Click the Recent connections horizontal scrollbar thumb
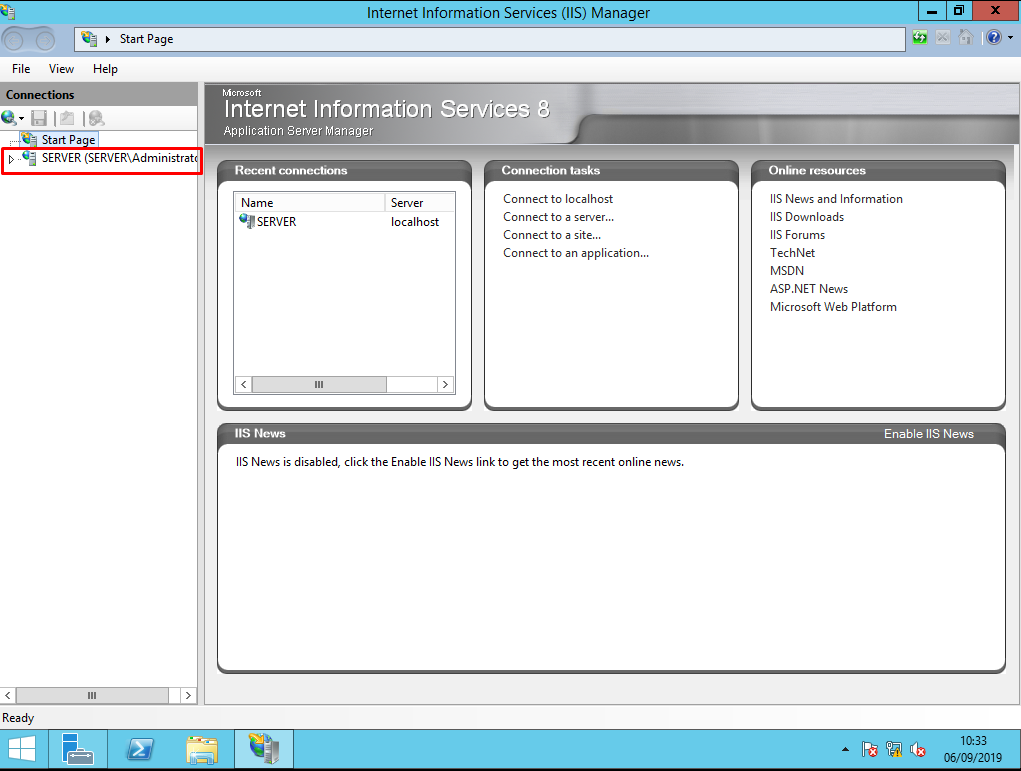Viewport: 1021px width, 771px height. coord(319,384)
